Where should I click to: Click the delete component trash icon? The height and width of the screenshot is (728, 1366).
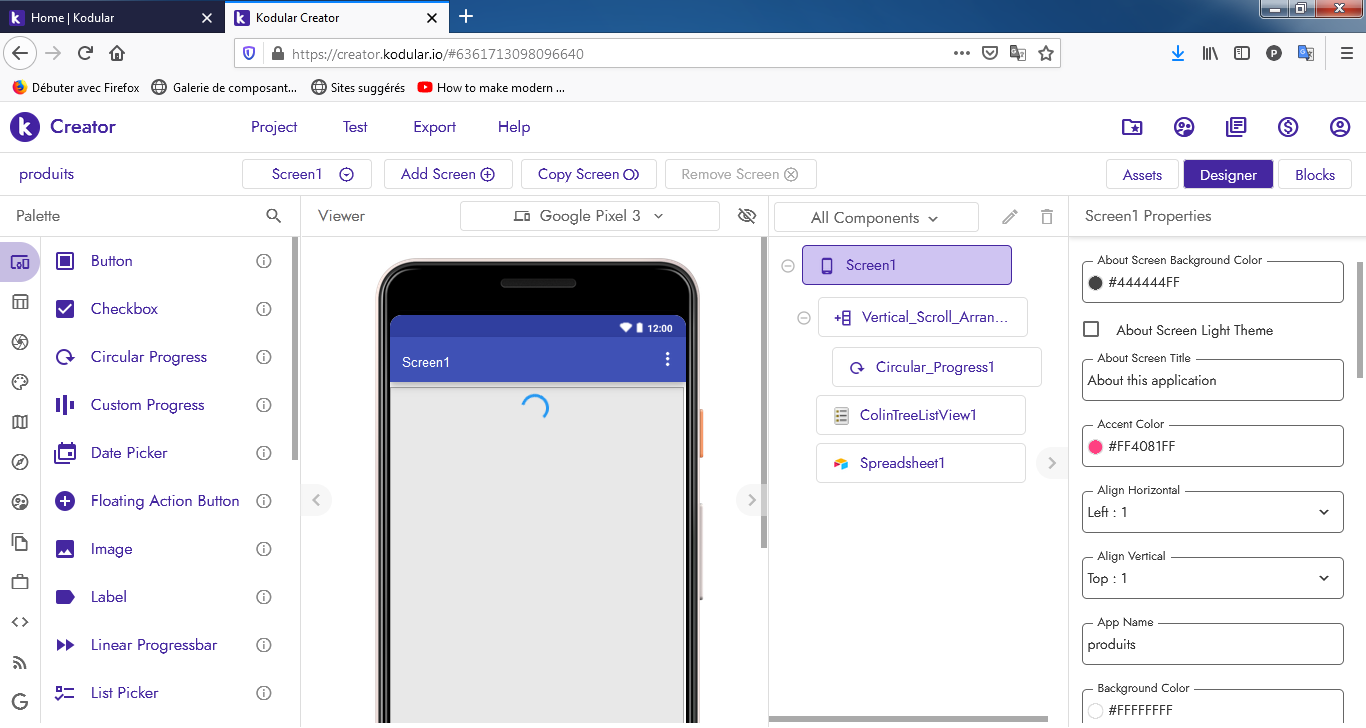[1047, 217]
